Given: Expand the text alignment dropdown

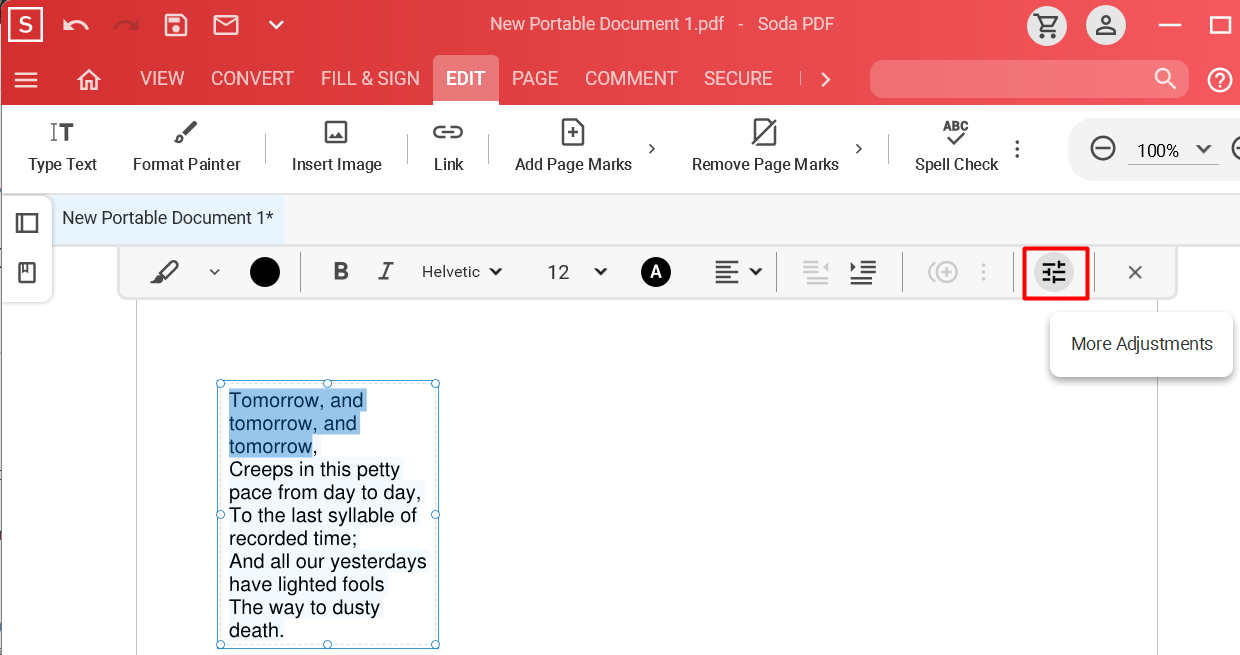Looking at the screenshot, I should 753,271.
